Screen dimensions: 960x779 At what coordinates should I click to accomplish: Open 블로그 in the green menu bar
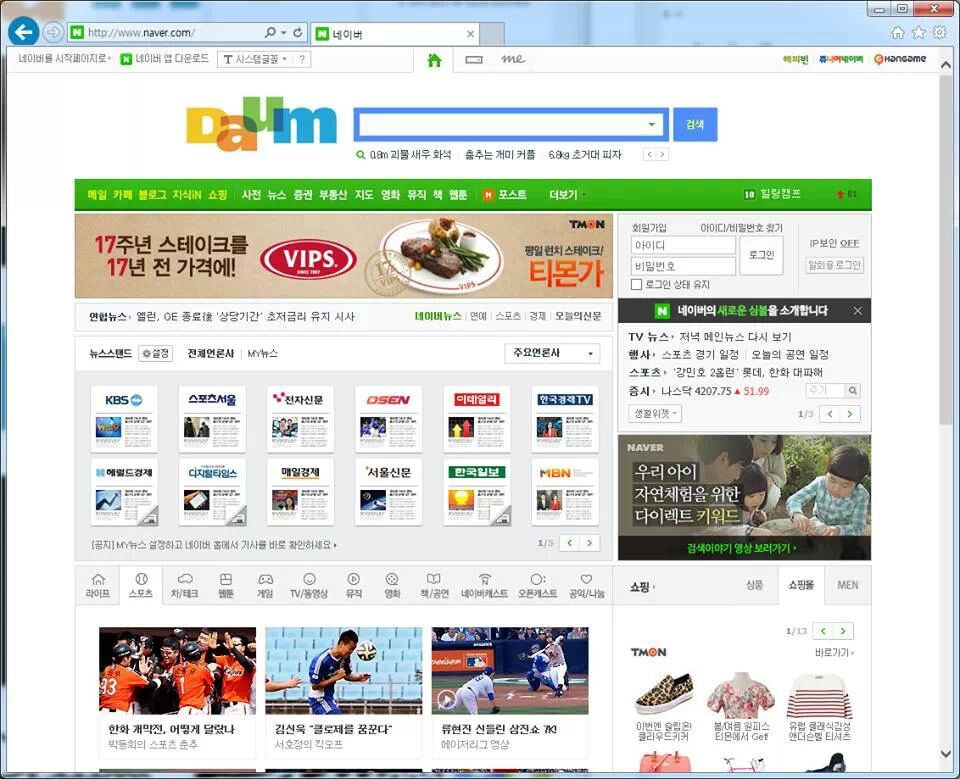pyautogui.click(x=152, y=195)
